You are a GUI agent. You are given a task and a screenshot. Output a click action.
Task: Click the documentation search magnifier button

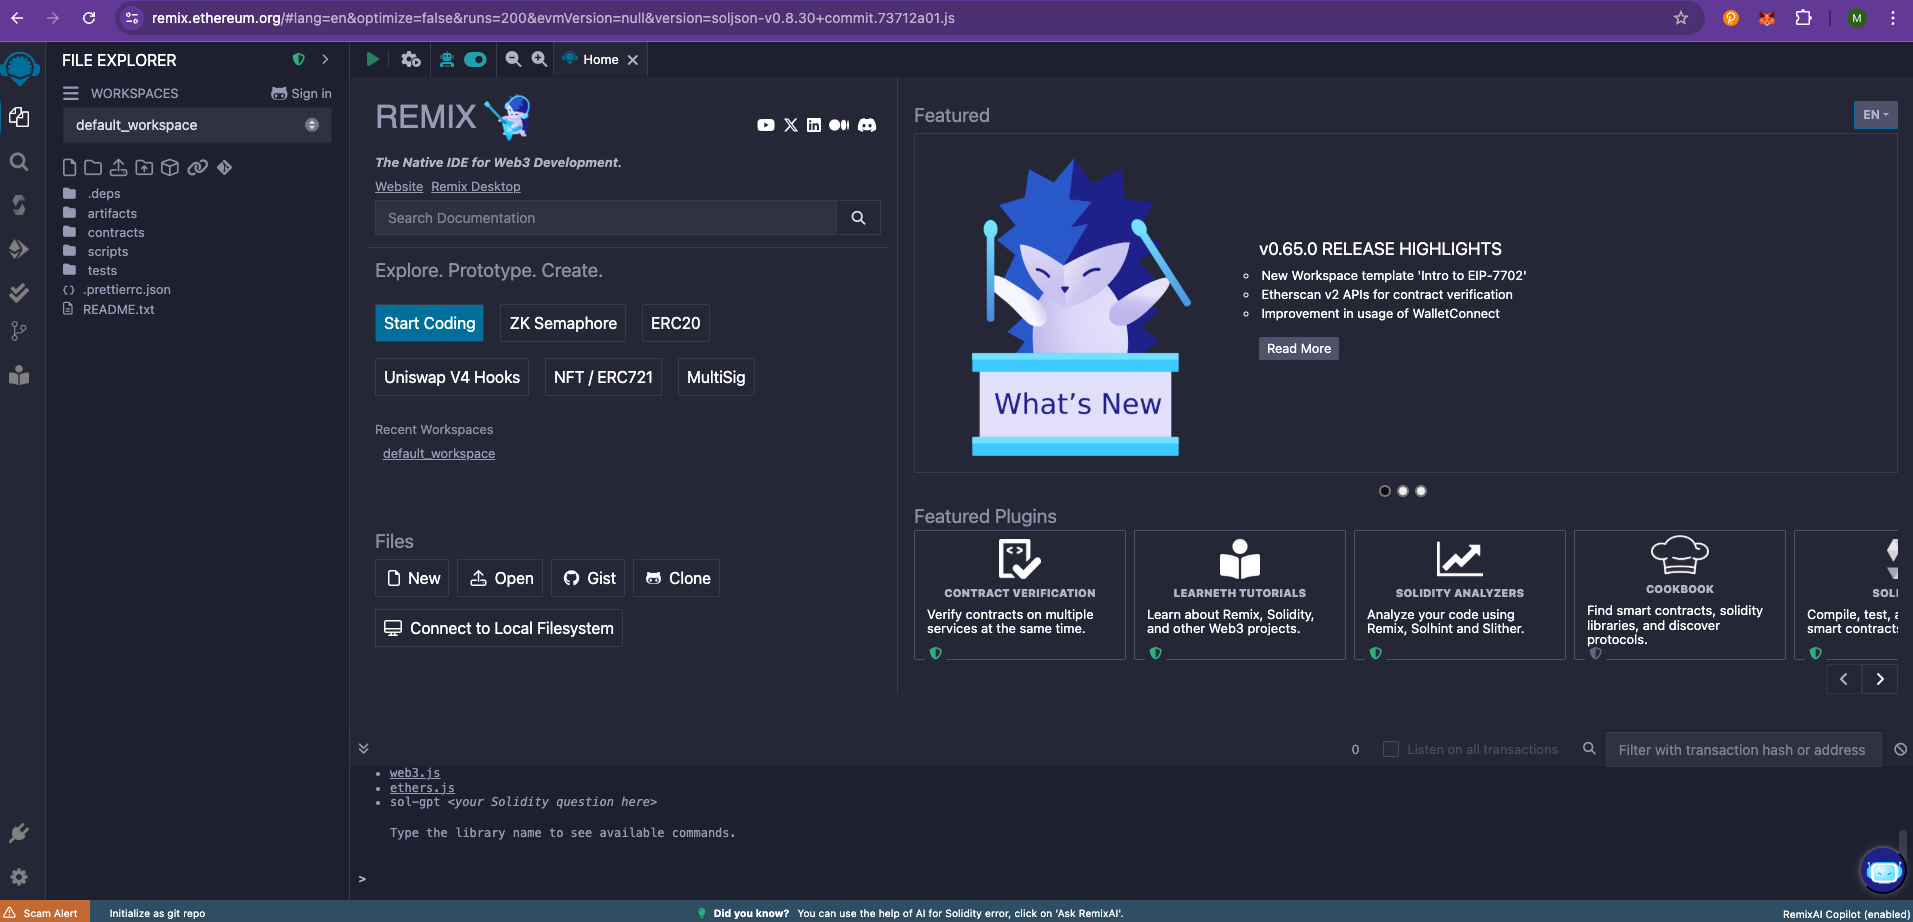coord(858,218)
